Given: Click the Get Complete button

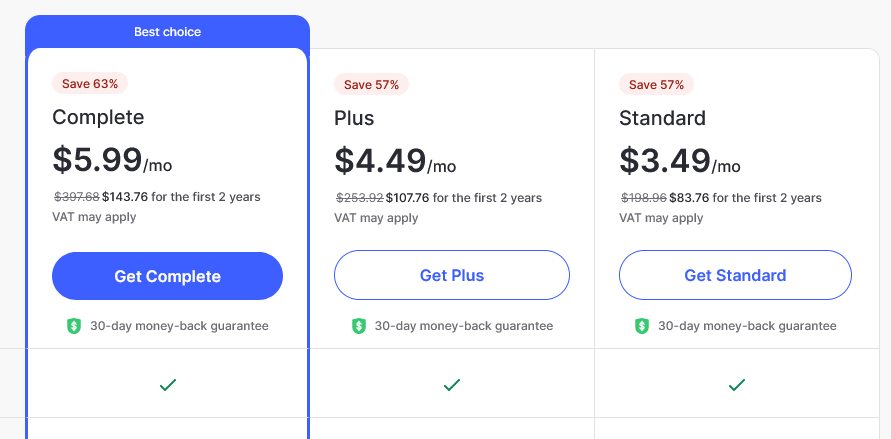Looking at the screenshot, I should (167, 276).
